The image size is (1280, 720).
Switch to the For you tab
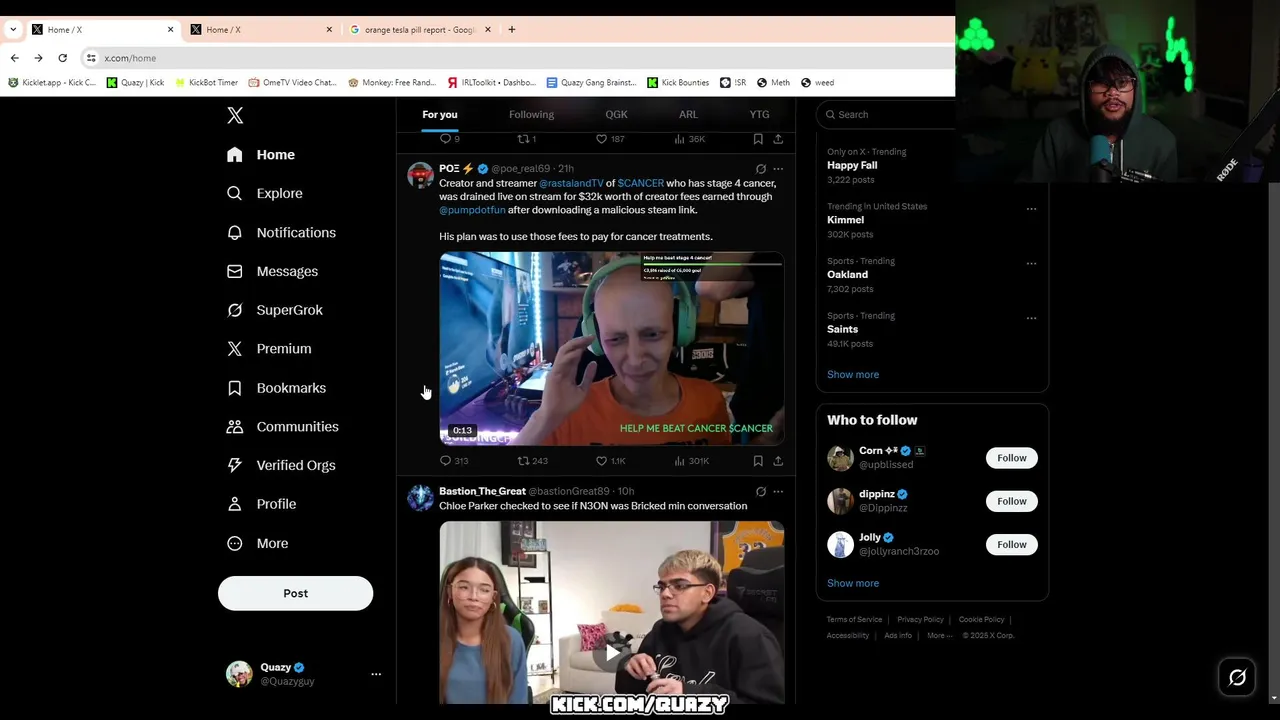pyautogui.click(x=440, y=115)
